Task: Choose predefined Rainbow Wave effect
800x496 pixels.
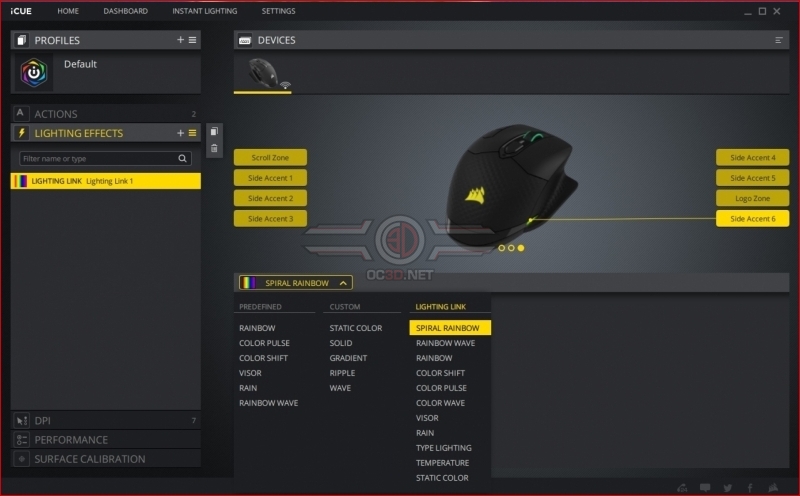Action: click(268, 403)
